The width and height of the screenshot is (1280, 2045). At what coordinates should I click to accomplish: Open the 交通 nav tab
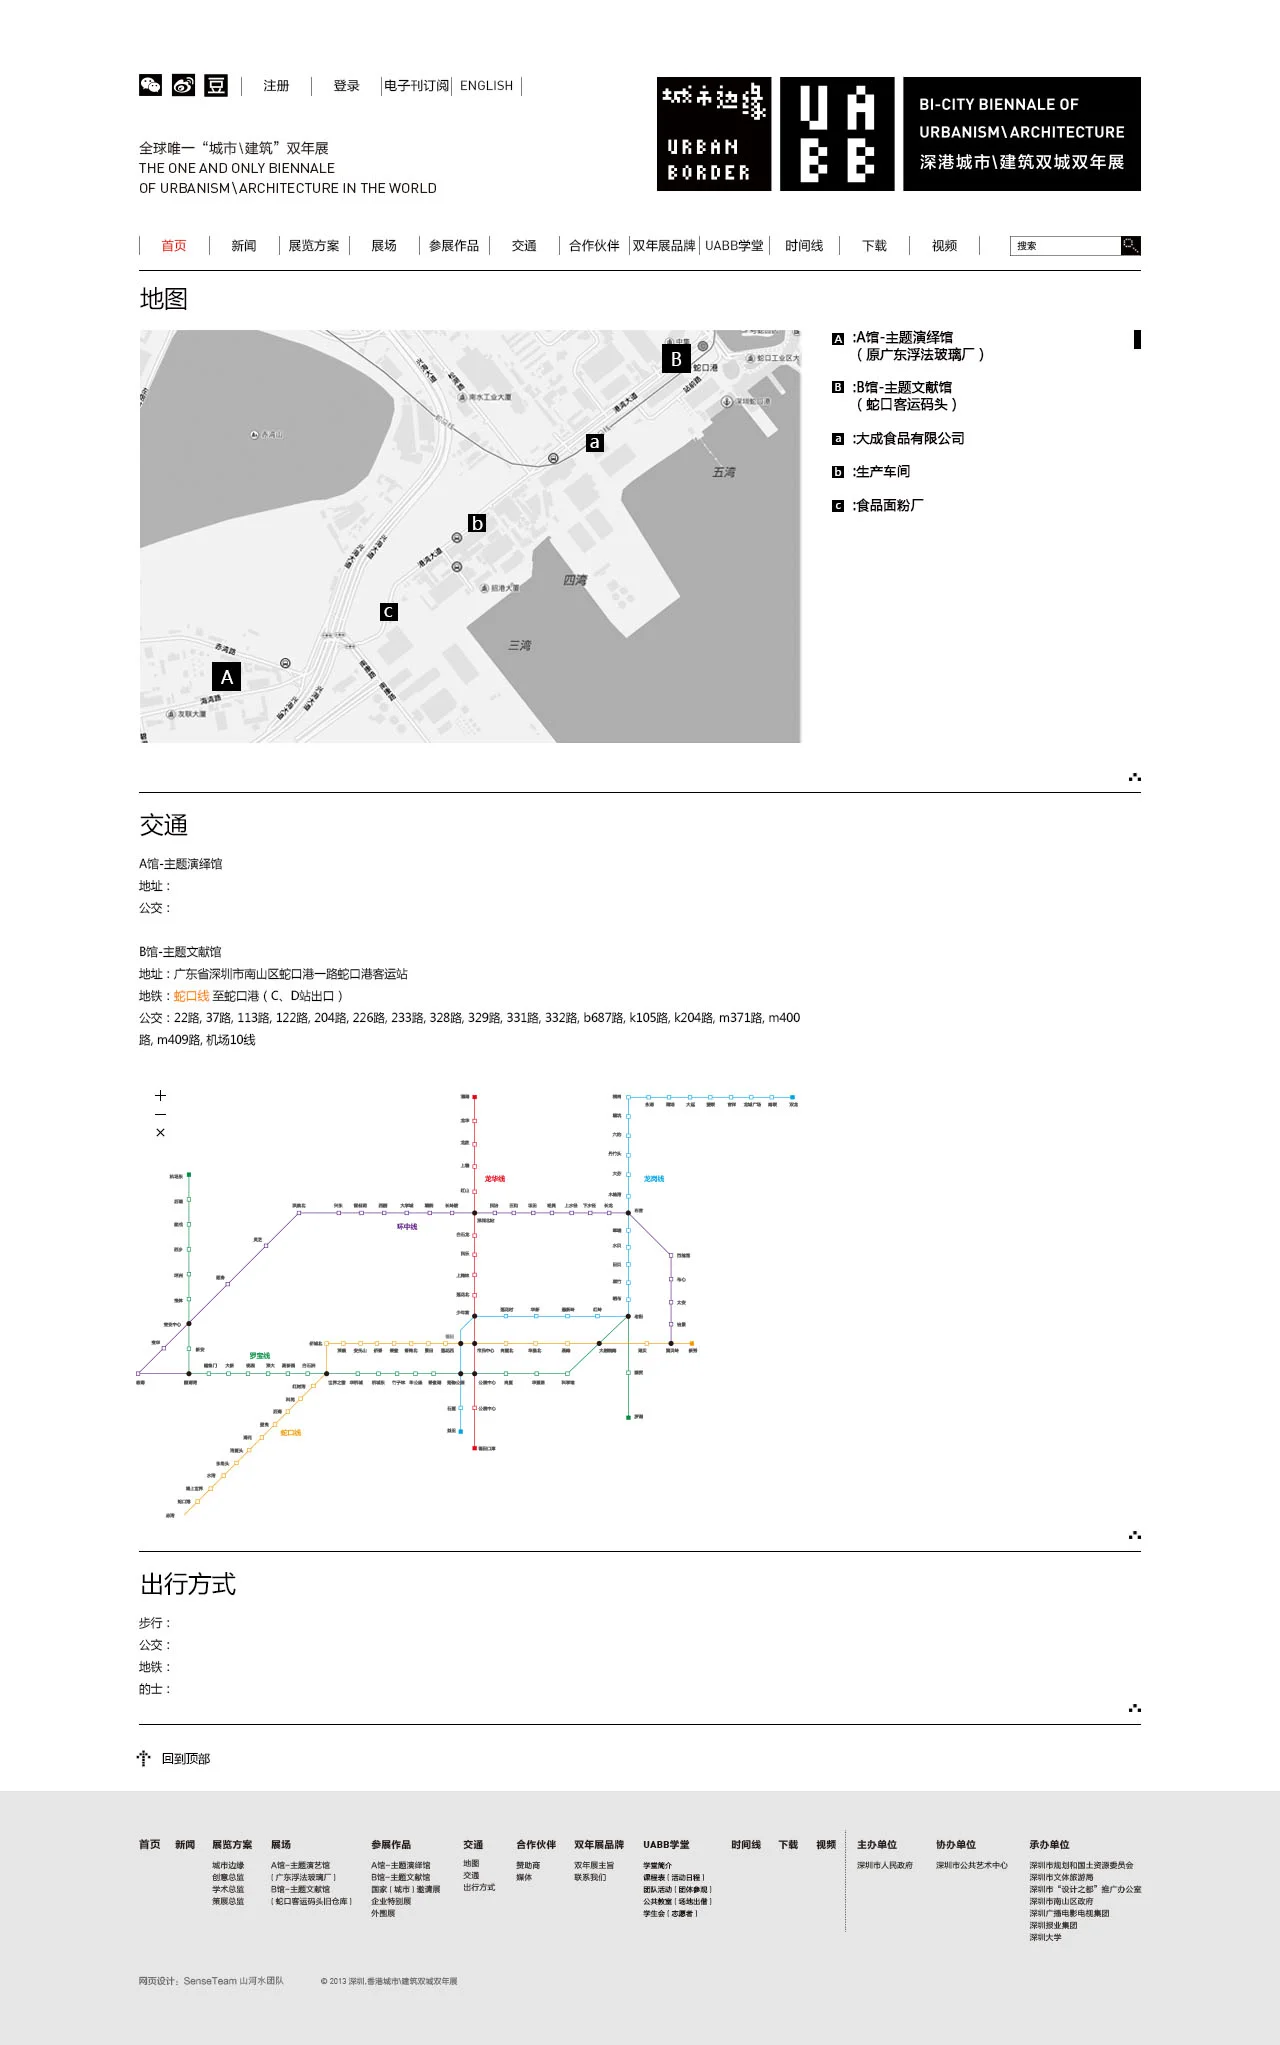coord(524,246)
